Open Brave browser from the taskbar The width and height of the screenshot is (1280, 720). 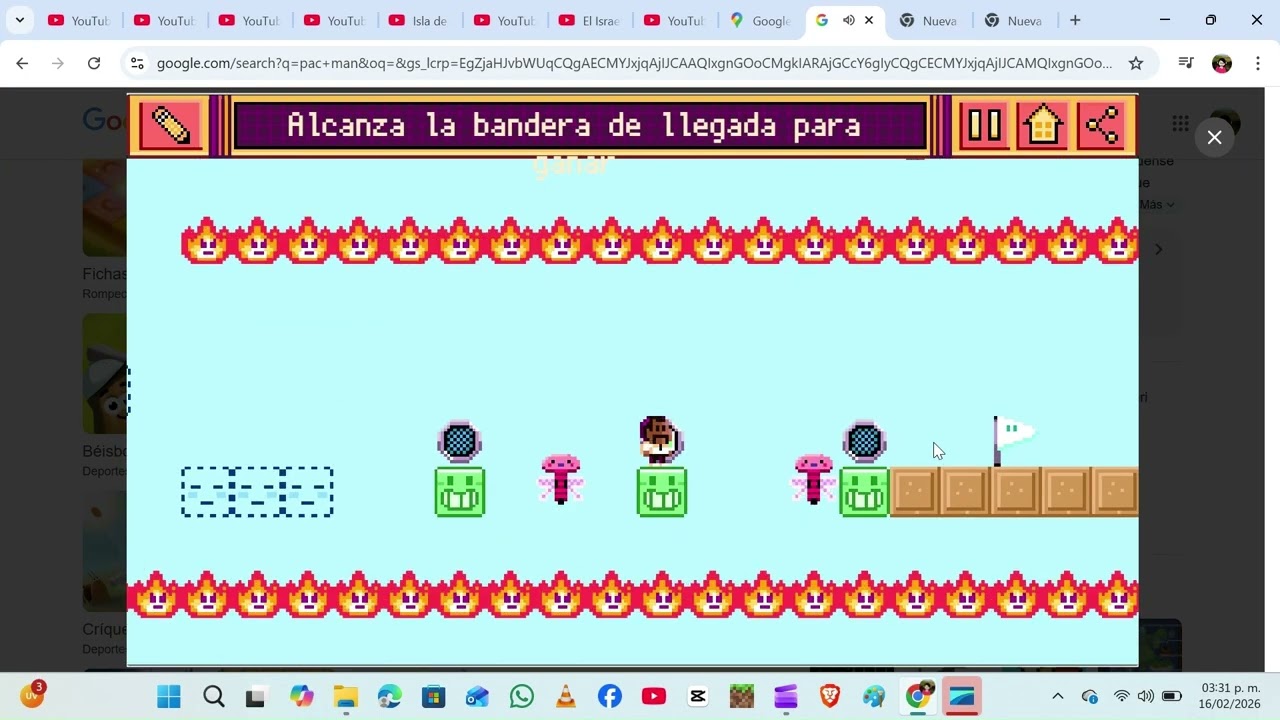click(x=830, y=696)
